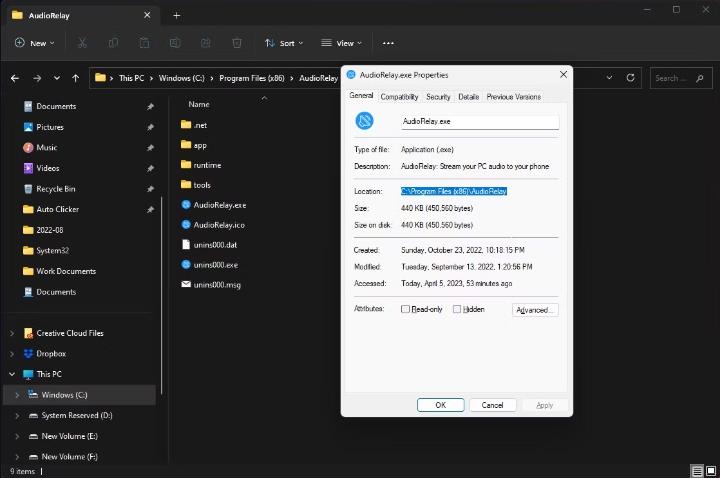This screenshot has height=478, width=720.
Task: Enable the Hidden attribute checkbox
Action: click(x=457, y=309)
